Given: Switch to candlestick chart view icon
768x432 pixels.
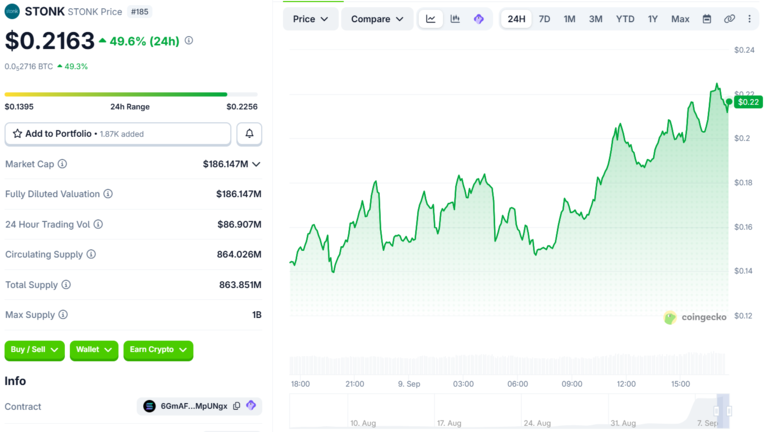Looking at the screenshot, I should (455, 19).
